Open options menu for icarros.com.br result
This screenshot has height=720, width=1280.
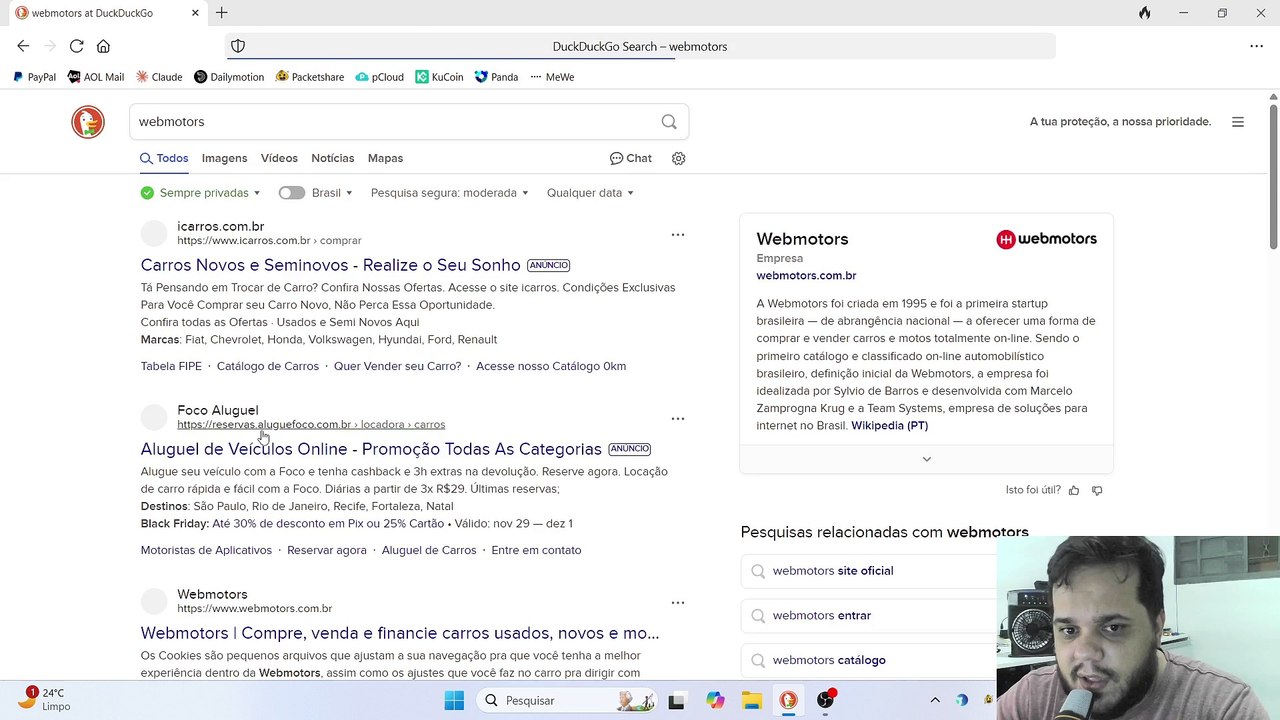678,235
